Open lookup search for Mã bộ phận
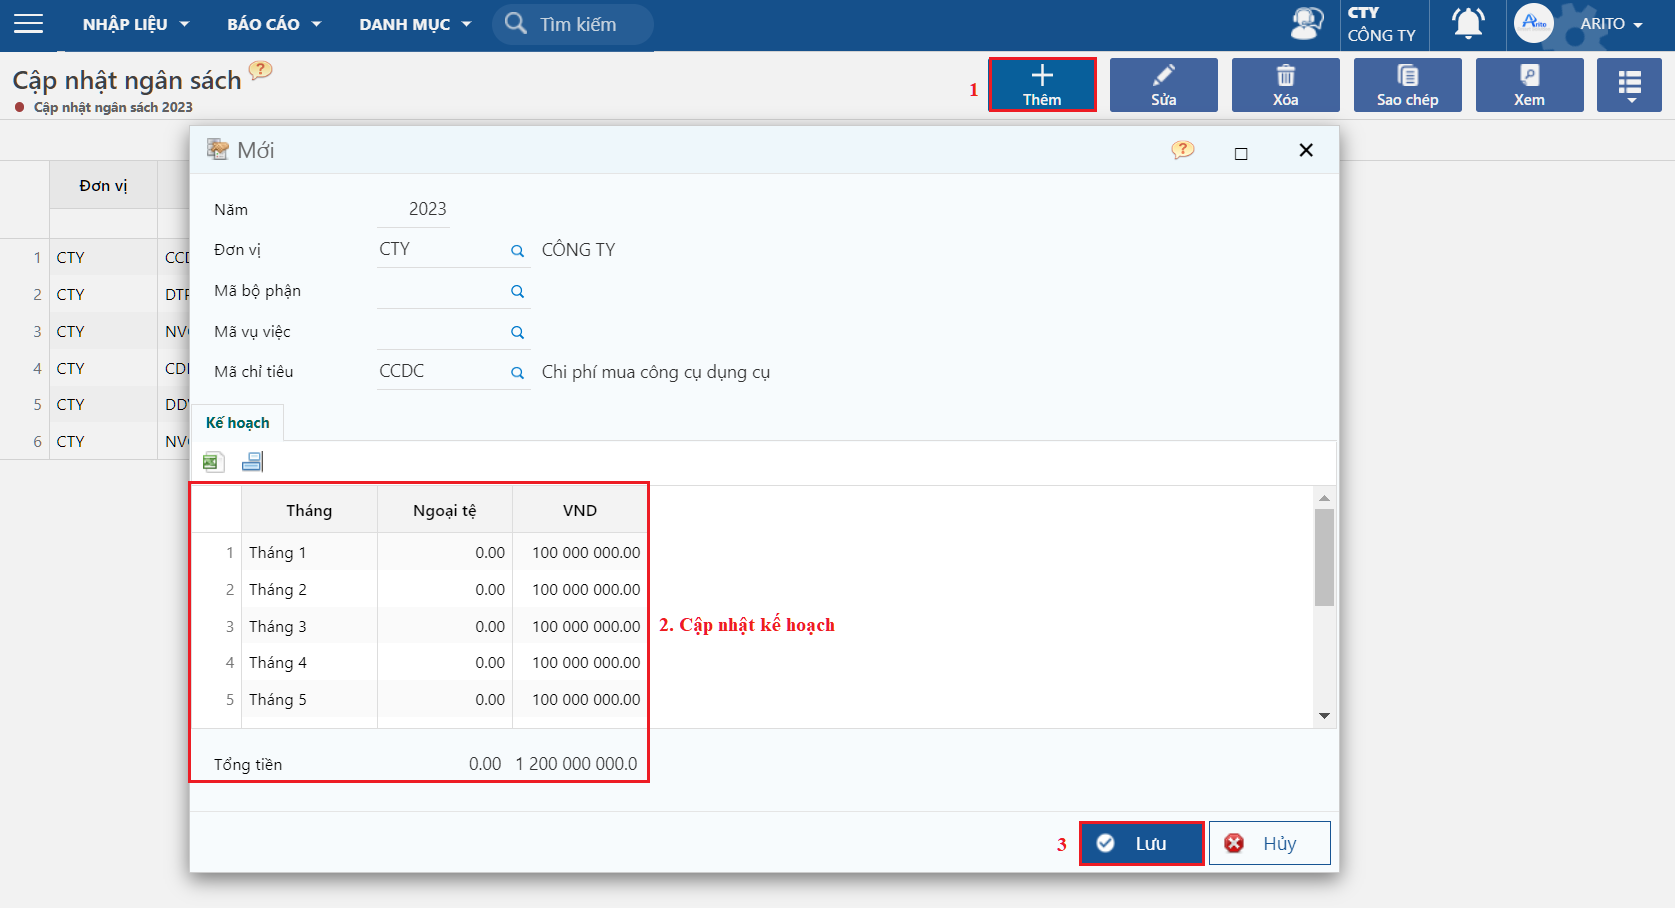Screen dimensions: 1675x908 (517, 292)
